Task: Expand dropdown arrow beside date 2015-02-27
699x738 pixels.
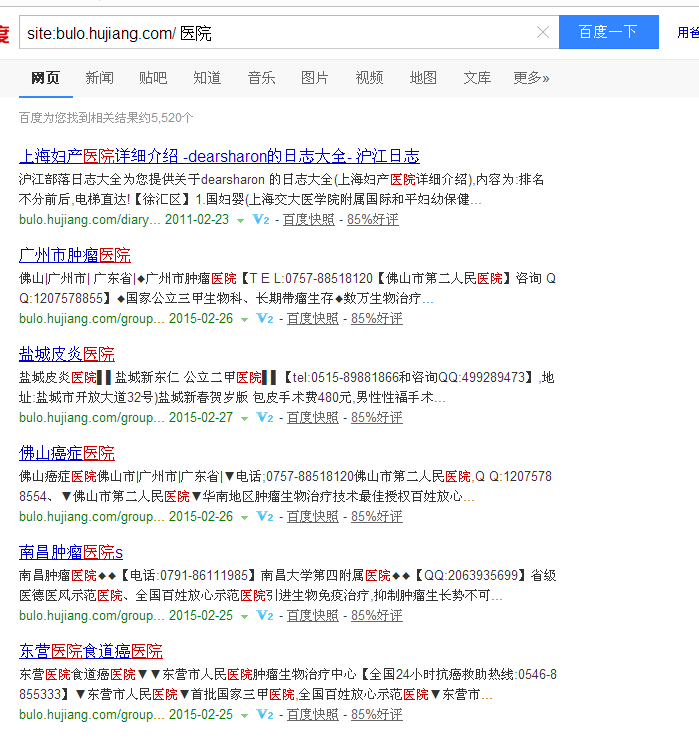Action: pyautogui.click(x=244, y=418)
